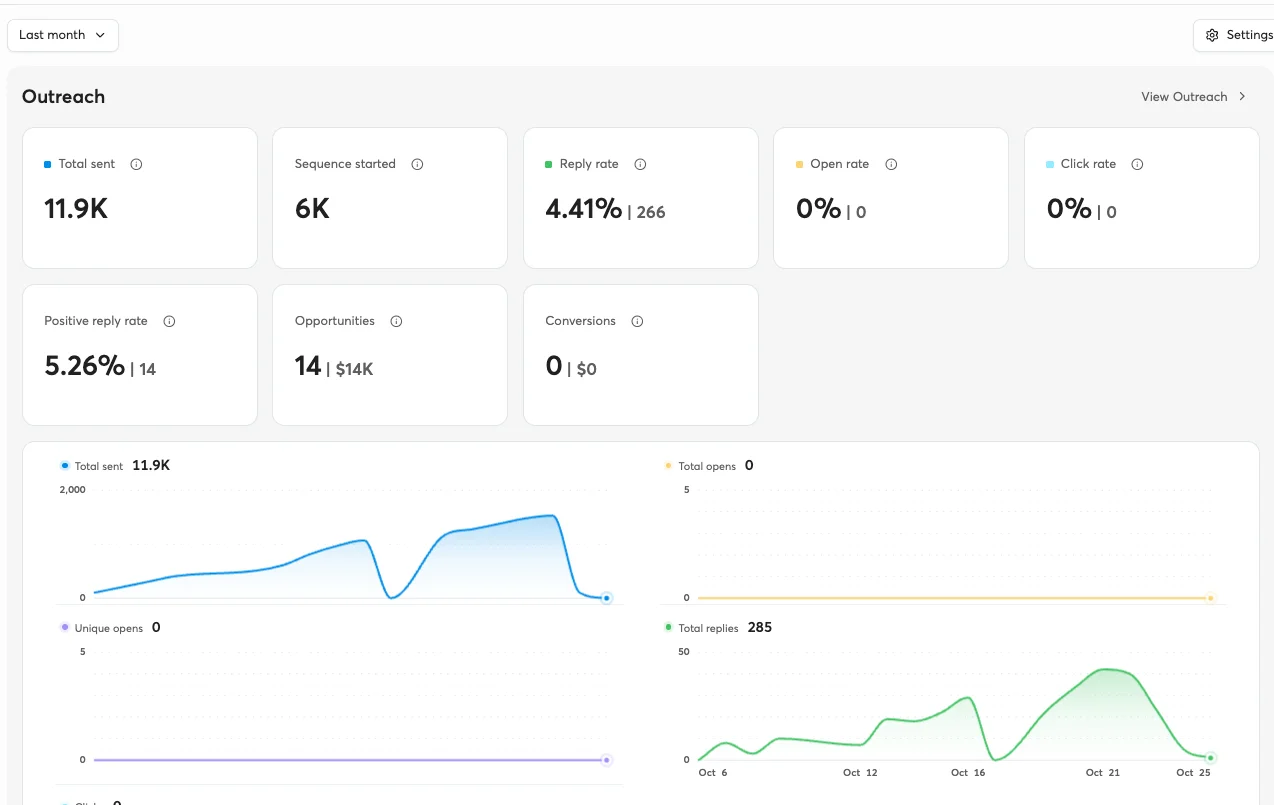1274x805 pixels.
Task: Click the info icon beside Conversions
Action: pos(637,321)
